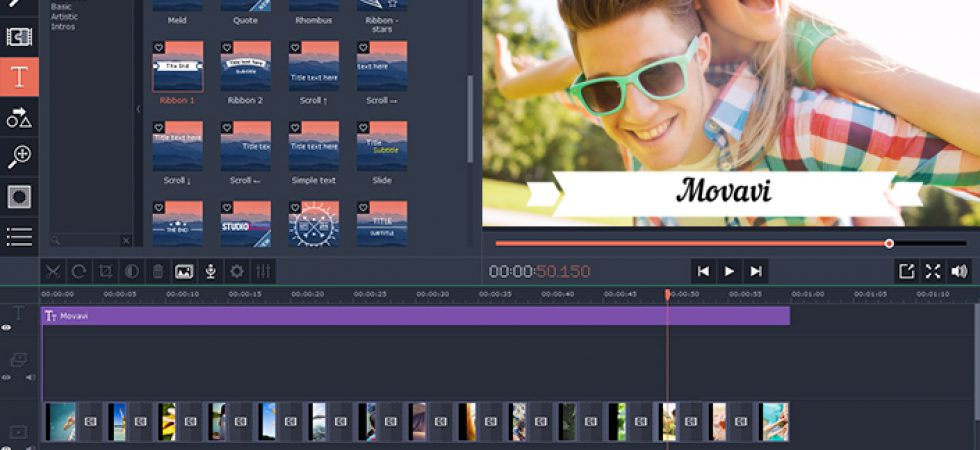Select the last video clip on timeline
The image size is (980, 450).
774,422
